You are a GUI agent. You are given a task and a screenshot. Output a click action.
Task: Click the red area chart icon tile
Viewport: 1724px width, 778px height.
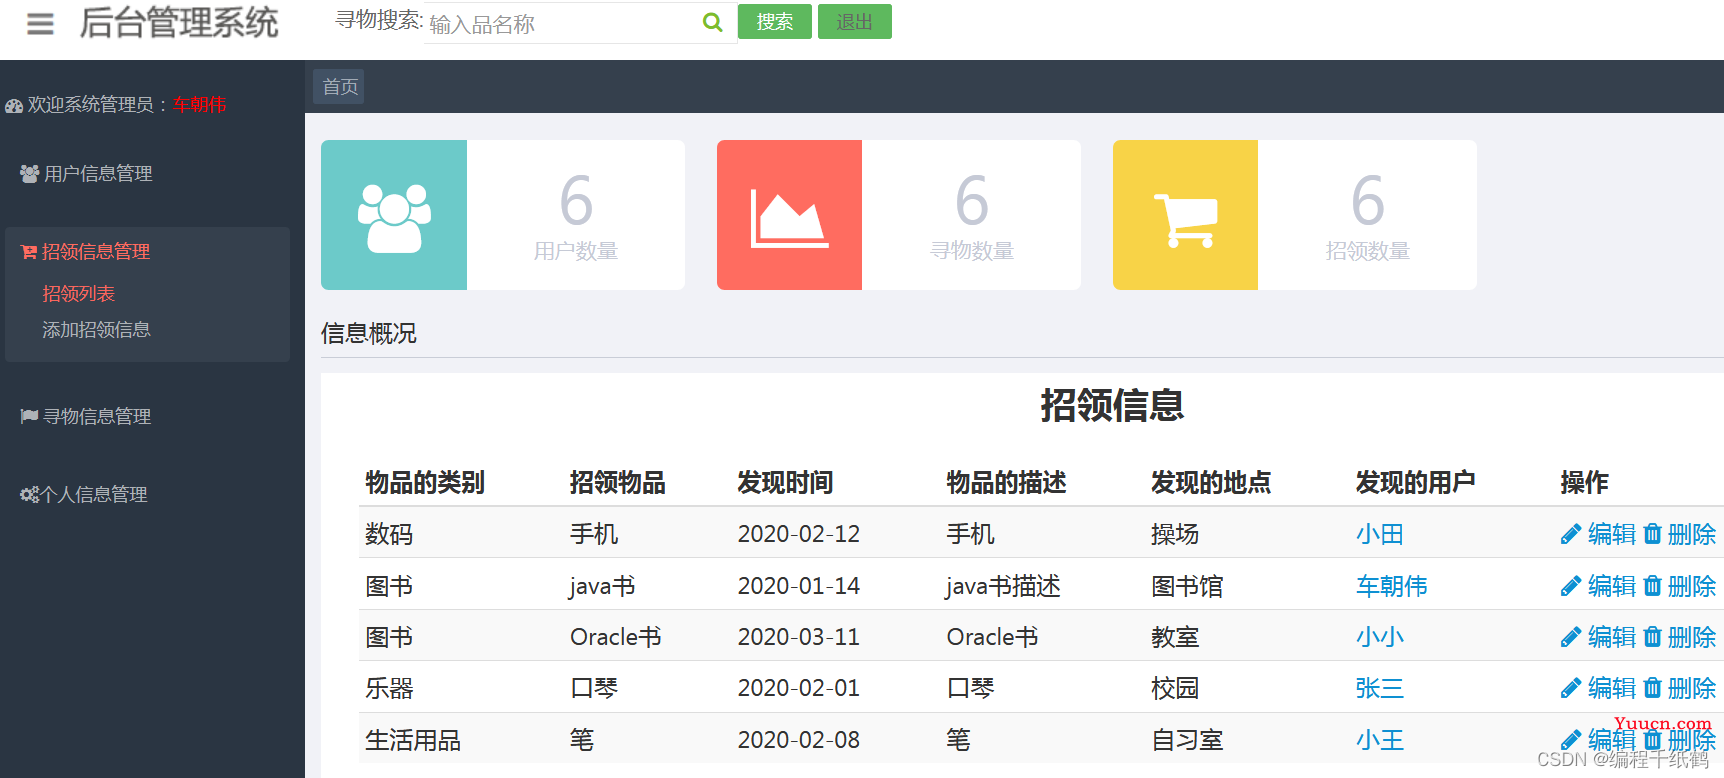(789, 215)
